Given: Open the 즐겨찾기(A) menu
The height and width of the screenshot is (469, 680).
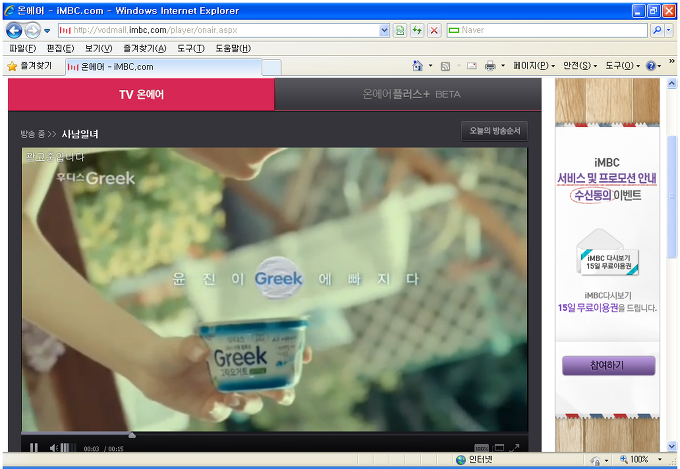Looking at the screenshot, I should click(x=144, y=48).
